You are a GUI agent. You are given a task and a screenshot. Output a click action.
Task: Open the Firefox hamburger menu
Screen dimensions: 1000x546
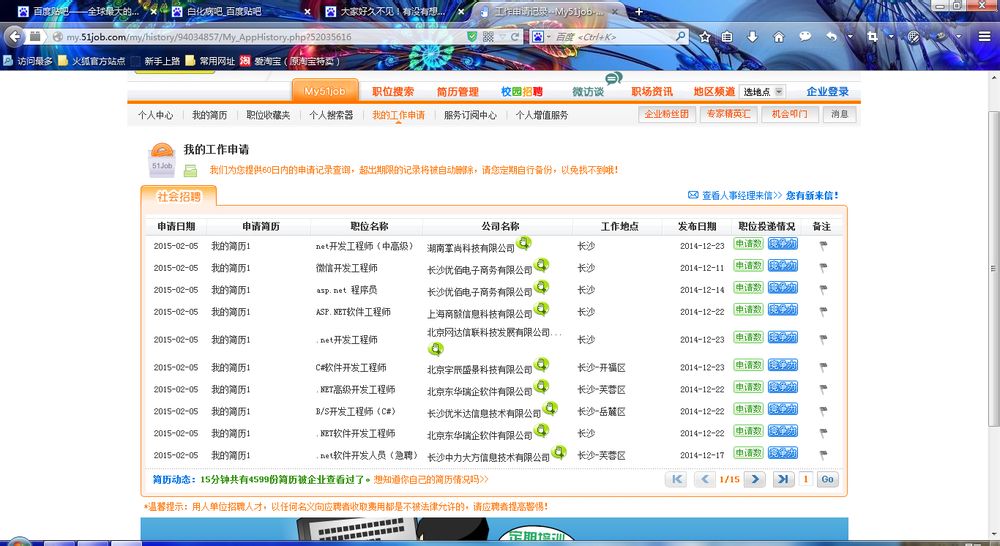(x=984, y=37)
